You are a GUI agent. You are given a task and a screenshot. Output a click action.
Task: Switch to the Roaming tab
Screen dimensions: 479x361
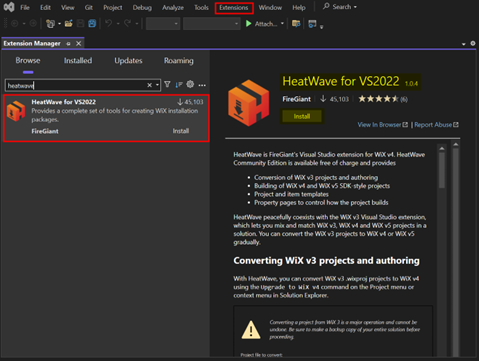click(178, 61)
